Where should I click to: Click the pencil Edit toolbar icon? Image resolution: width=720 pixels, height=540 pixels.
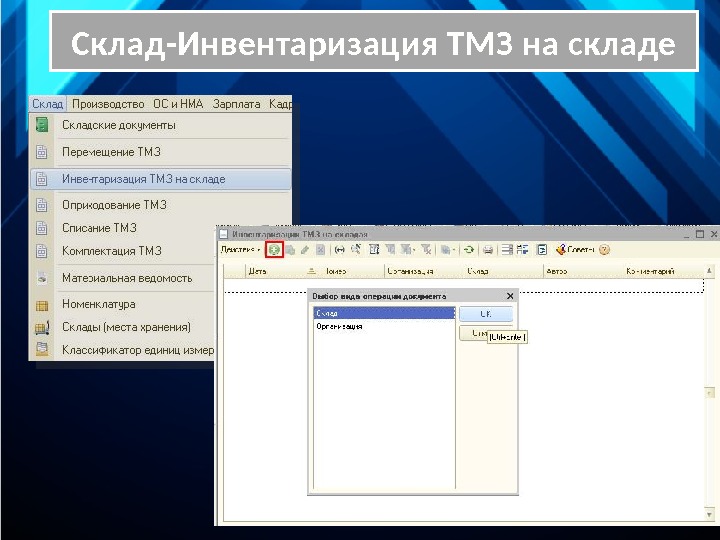(x=305, y=249)
